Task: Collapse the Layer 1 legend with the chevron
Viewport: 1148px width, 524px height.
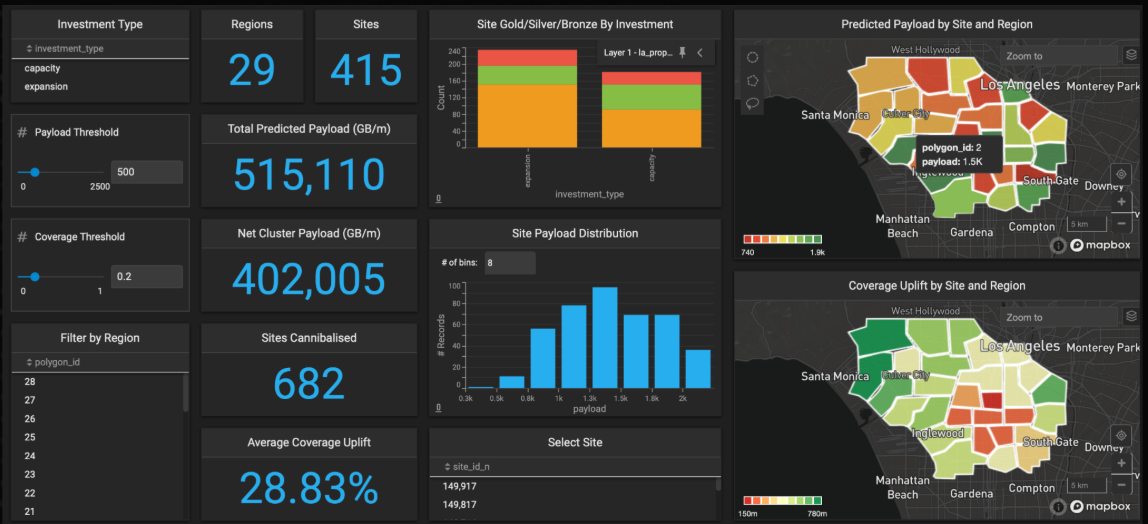Action: tap(700, 53)
